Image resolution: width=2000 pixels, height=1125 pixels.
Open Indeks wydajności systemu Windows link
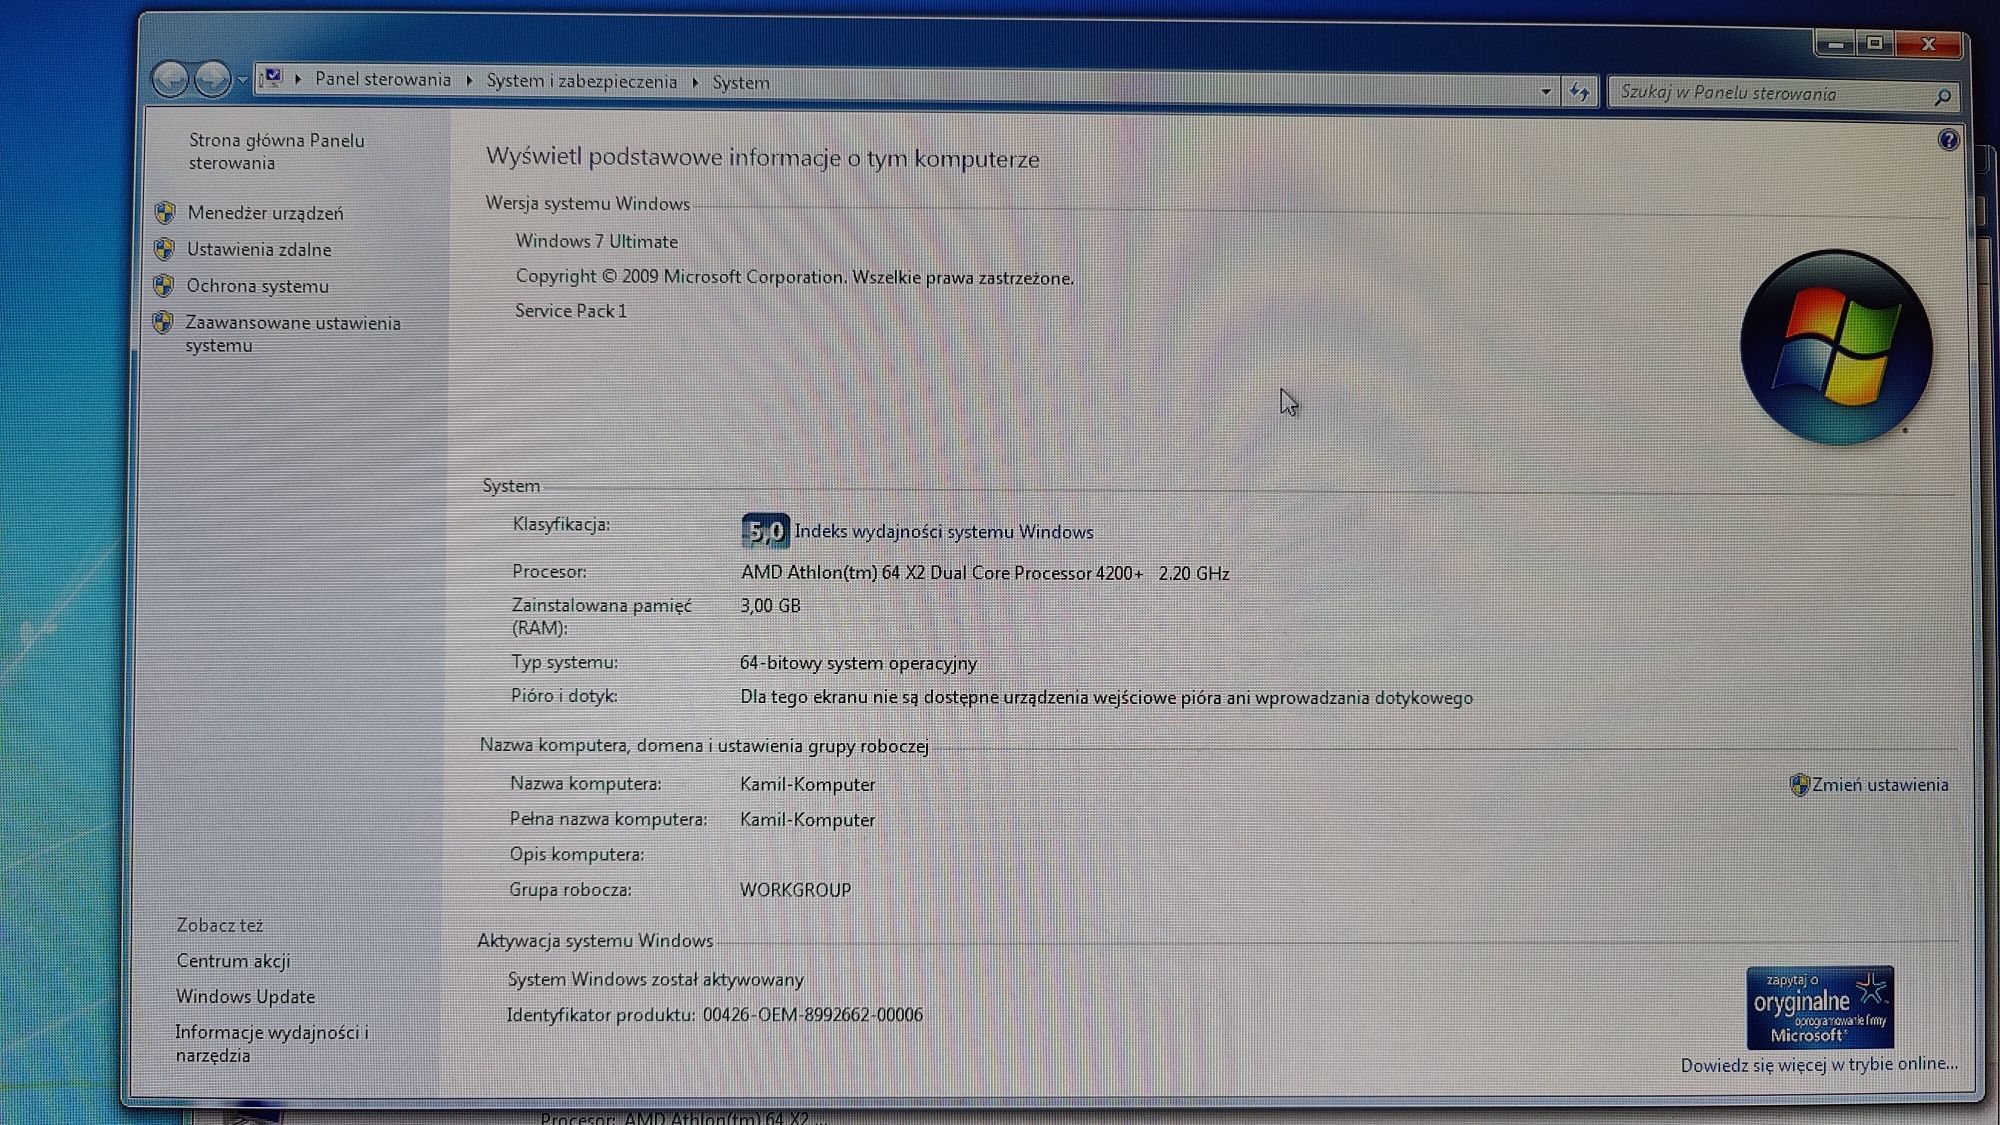coord(944,532)
